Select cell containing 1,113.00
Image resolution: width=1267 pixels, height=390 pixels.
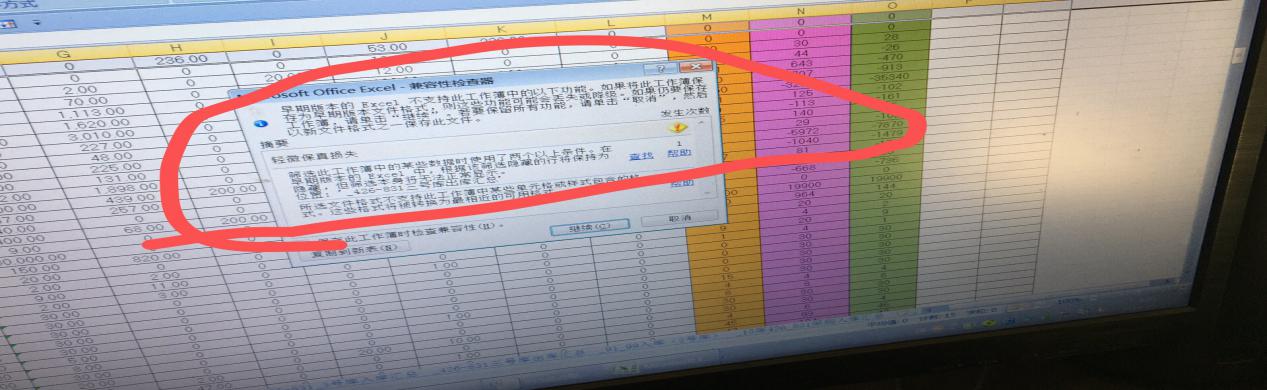click(90, 113)
